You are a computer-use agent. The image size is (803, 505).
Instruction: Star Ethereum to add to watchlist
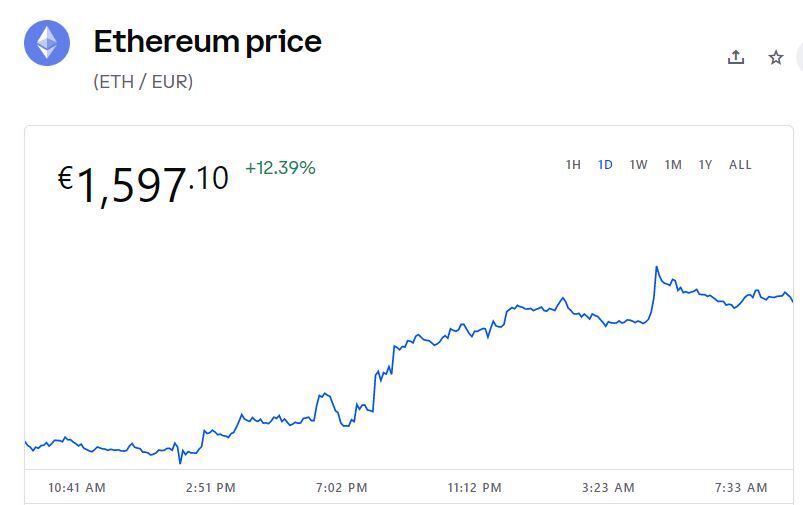tap(776, 57)
